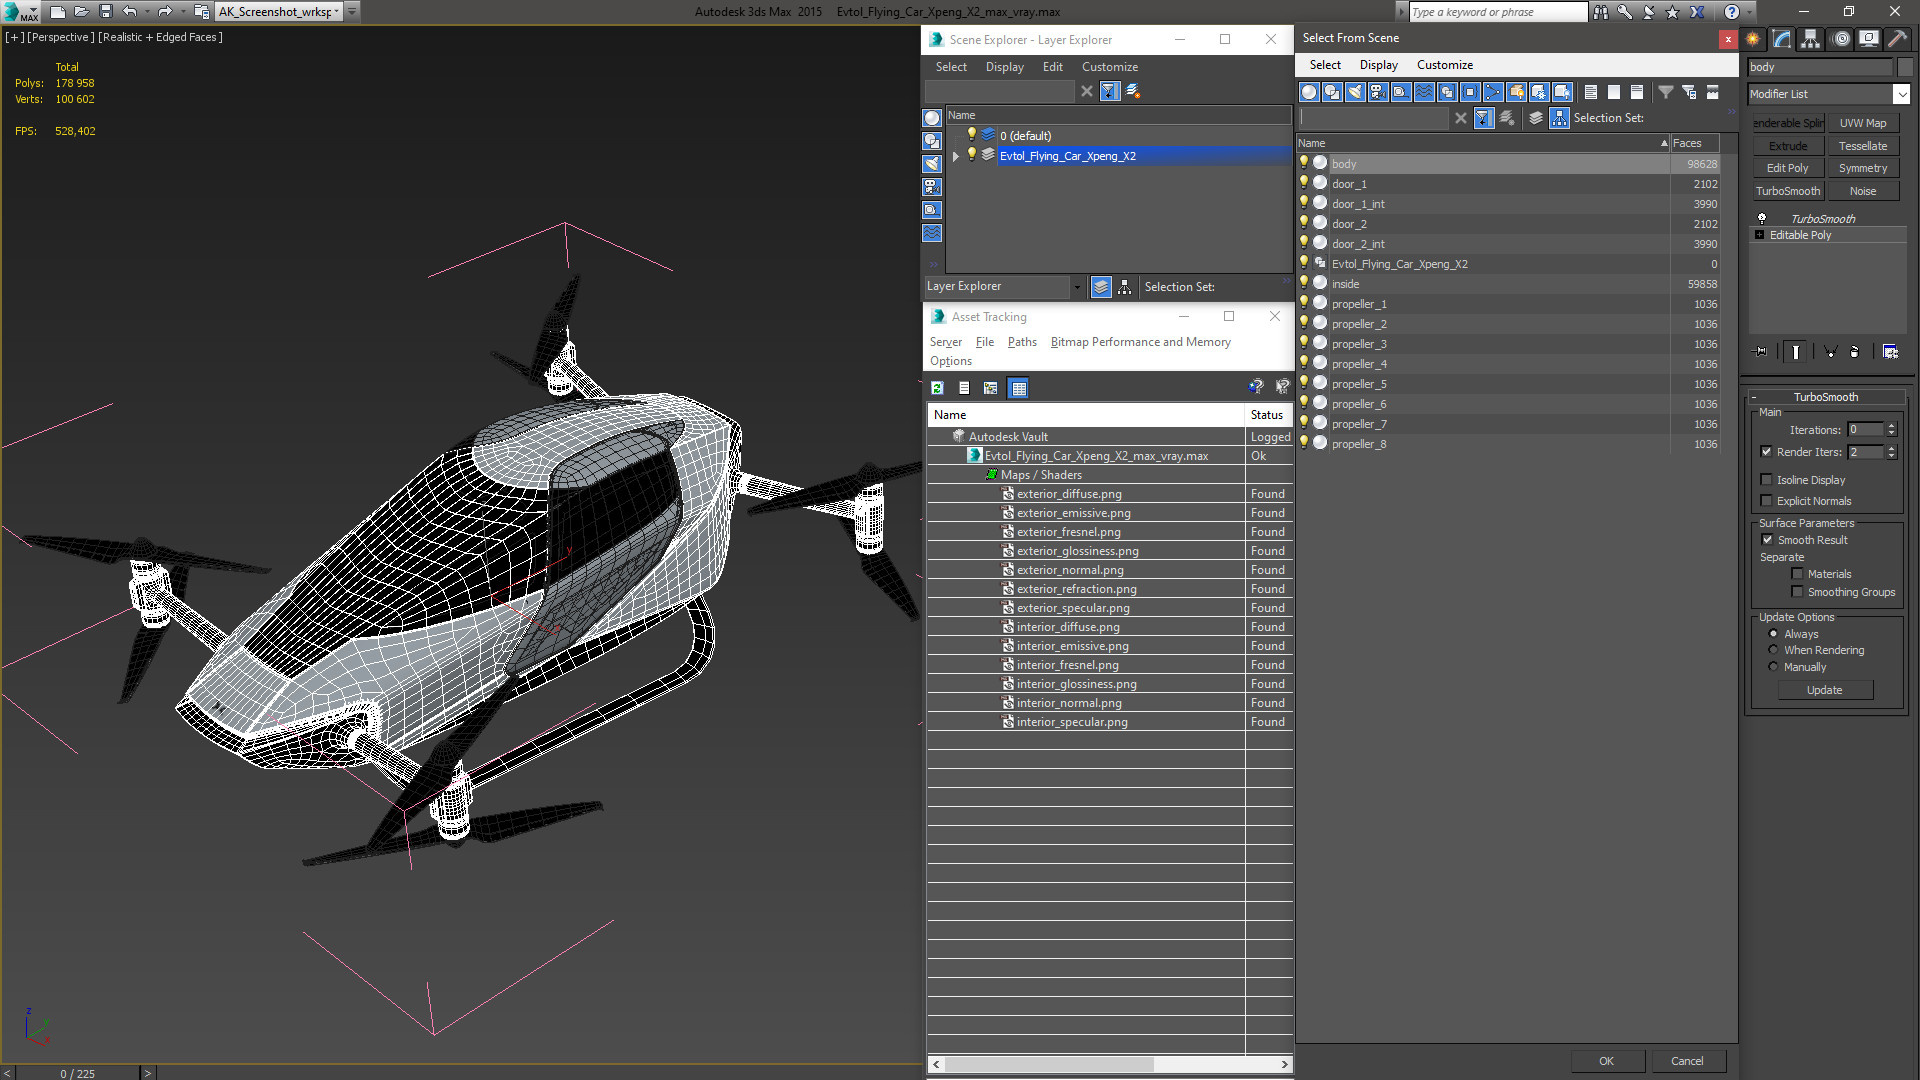Switch Select From Scene to Sort by Layer
Screen dimensions: 1920x1080
click(x=1536, y=118)
